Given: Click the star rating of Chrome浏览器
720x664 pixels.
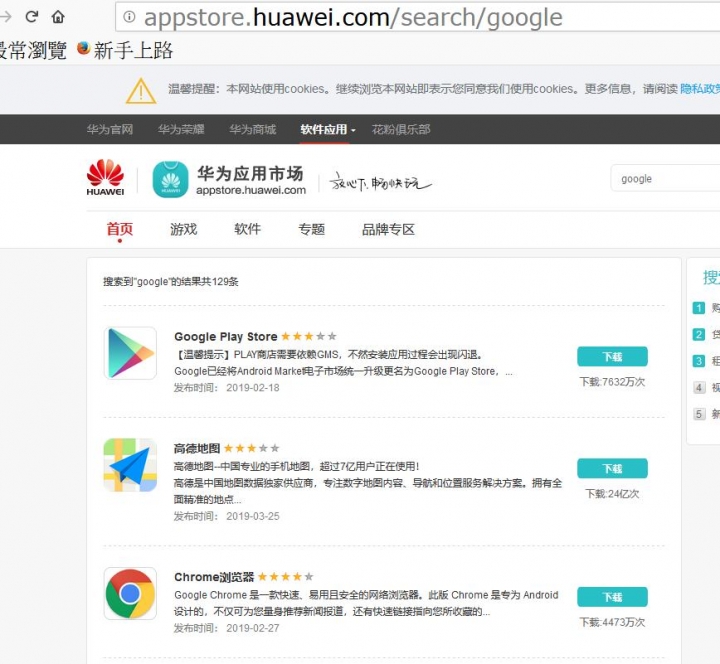Looking at the screenshot, I should tap(286, 577).
